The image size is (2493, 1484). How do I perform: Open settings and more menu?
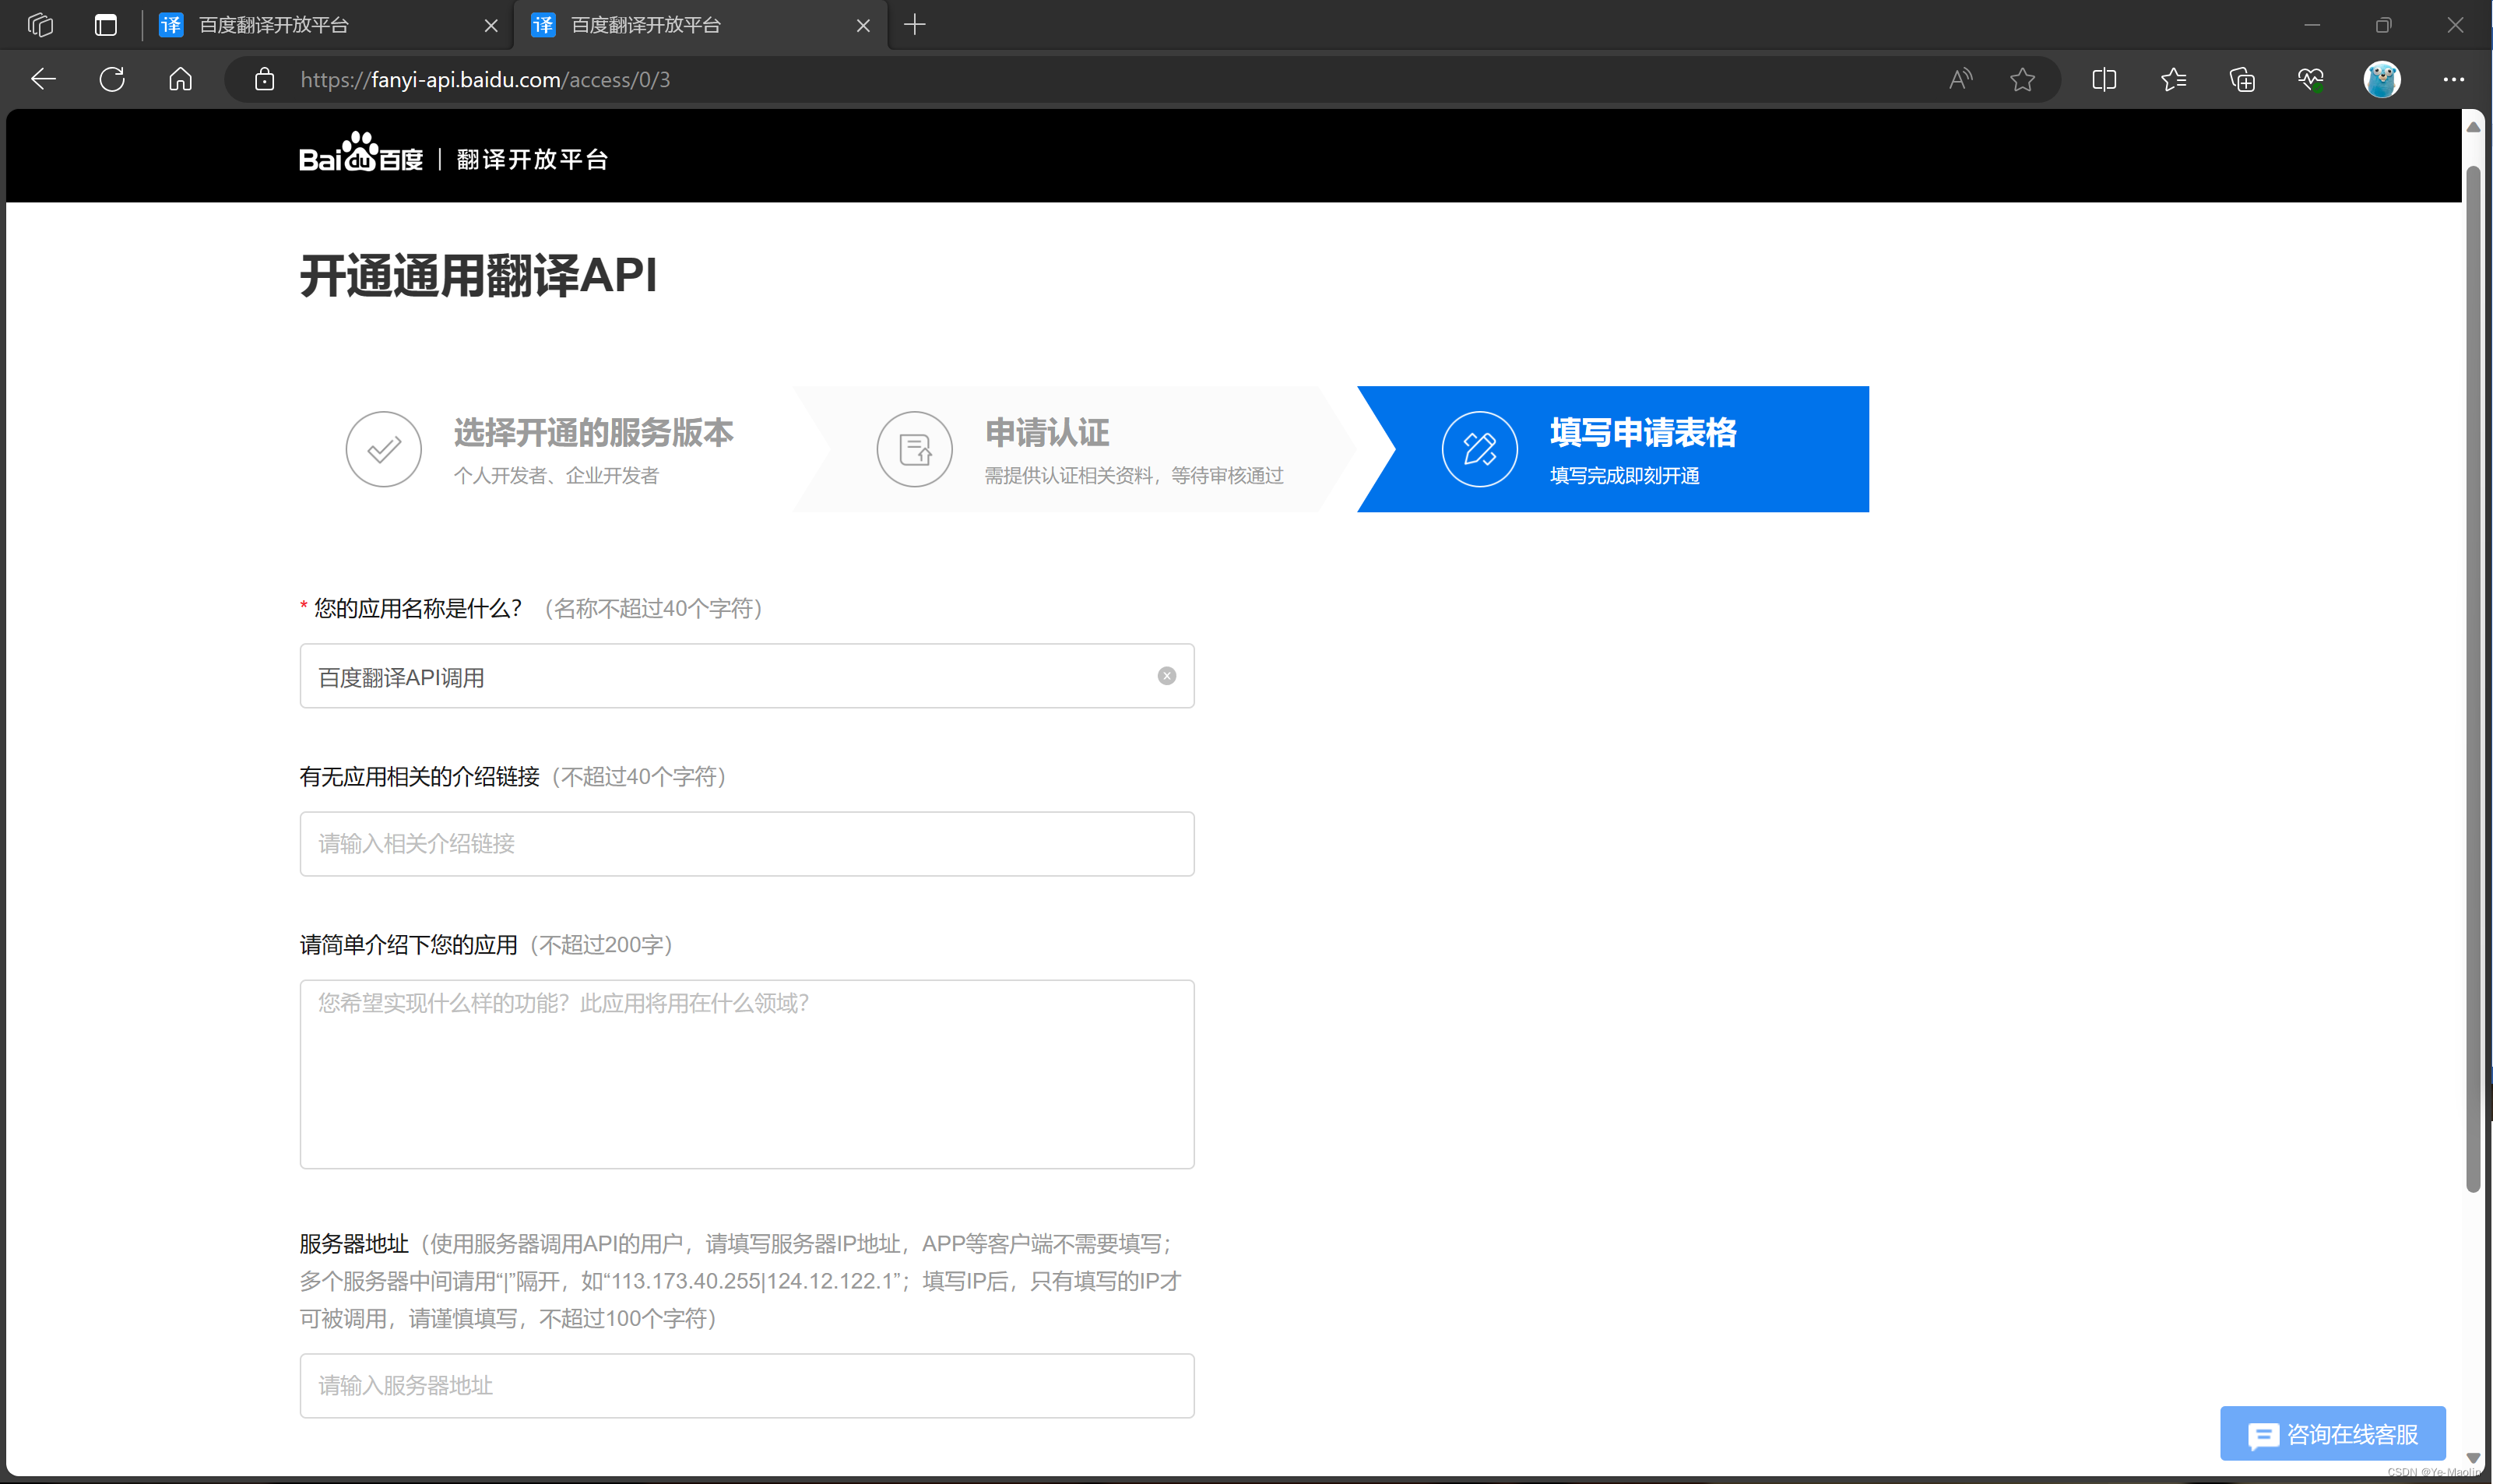click(2453, 79)
